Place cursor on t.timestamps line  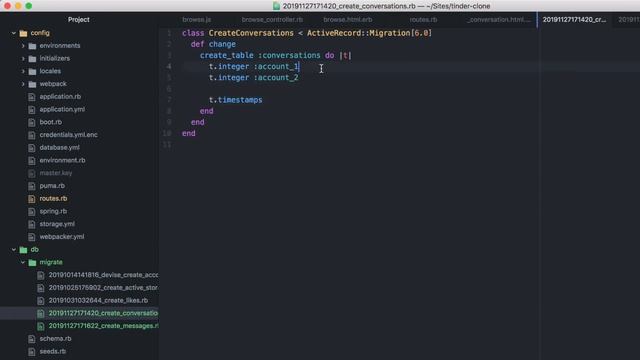pyautogui.click(x=236, y=100)
